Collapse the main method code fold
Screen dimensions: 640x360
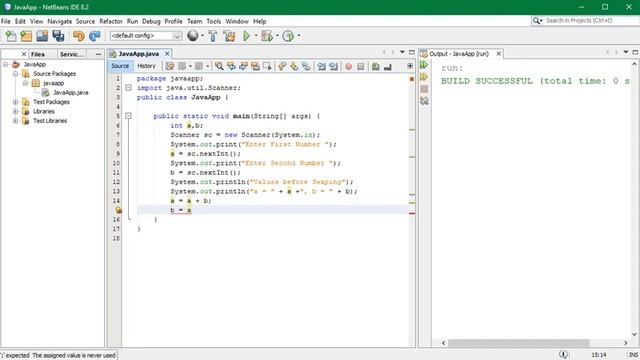[128, 116]
